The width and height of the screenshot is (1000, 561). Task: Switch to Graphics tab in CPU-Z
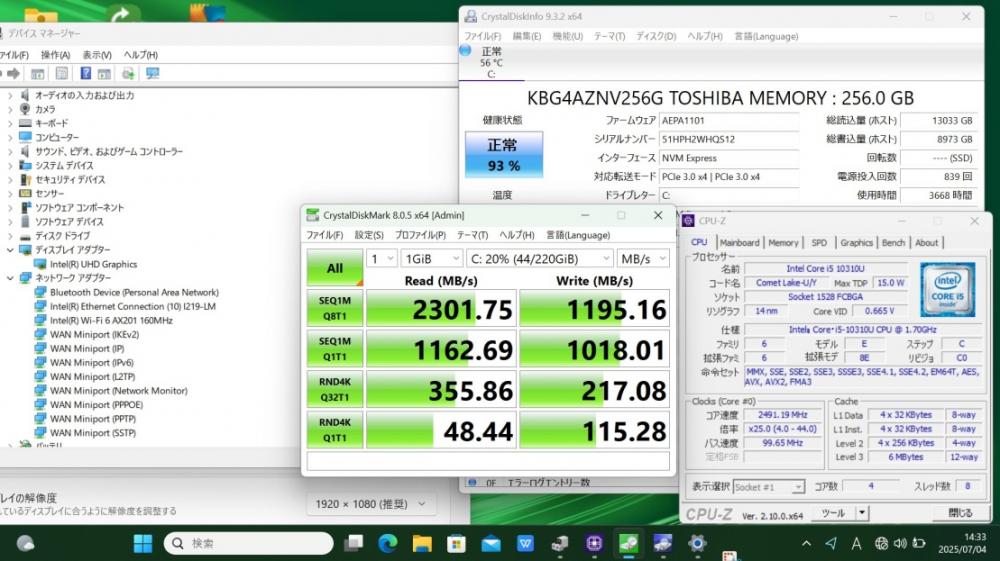(x=856, y=243)
